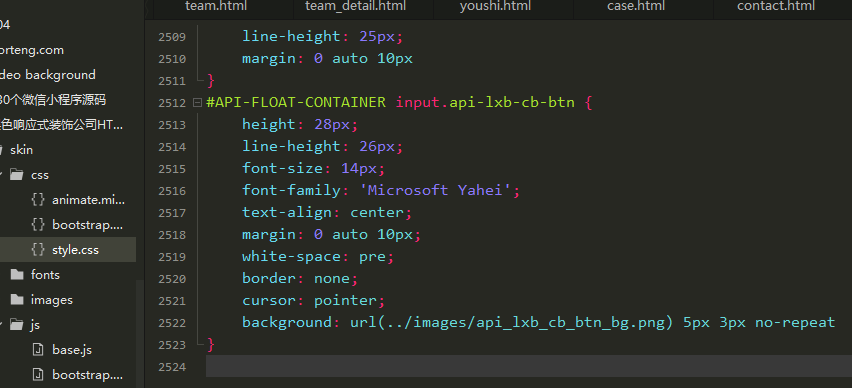
Task: Click the CSS icon next to bootstrap file under css
Action: click(x=37, y=225)
